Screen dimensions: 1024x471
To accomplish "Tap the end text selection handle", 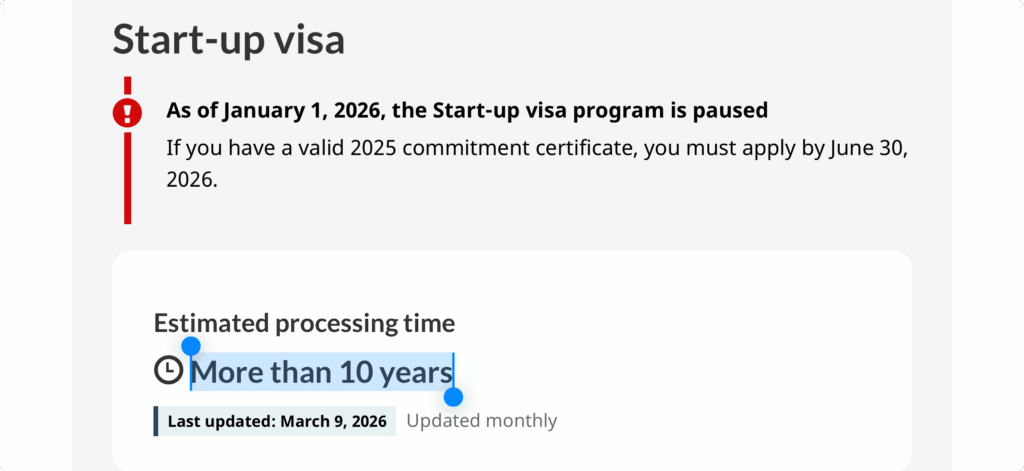I will (453, 397).
